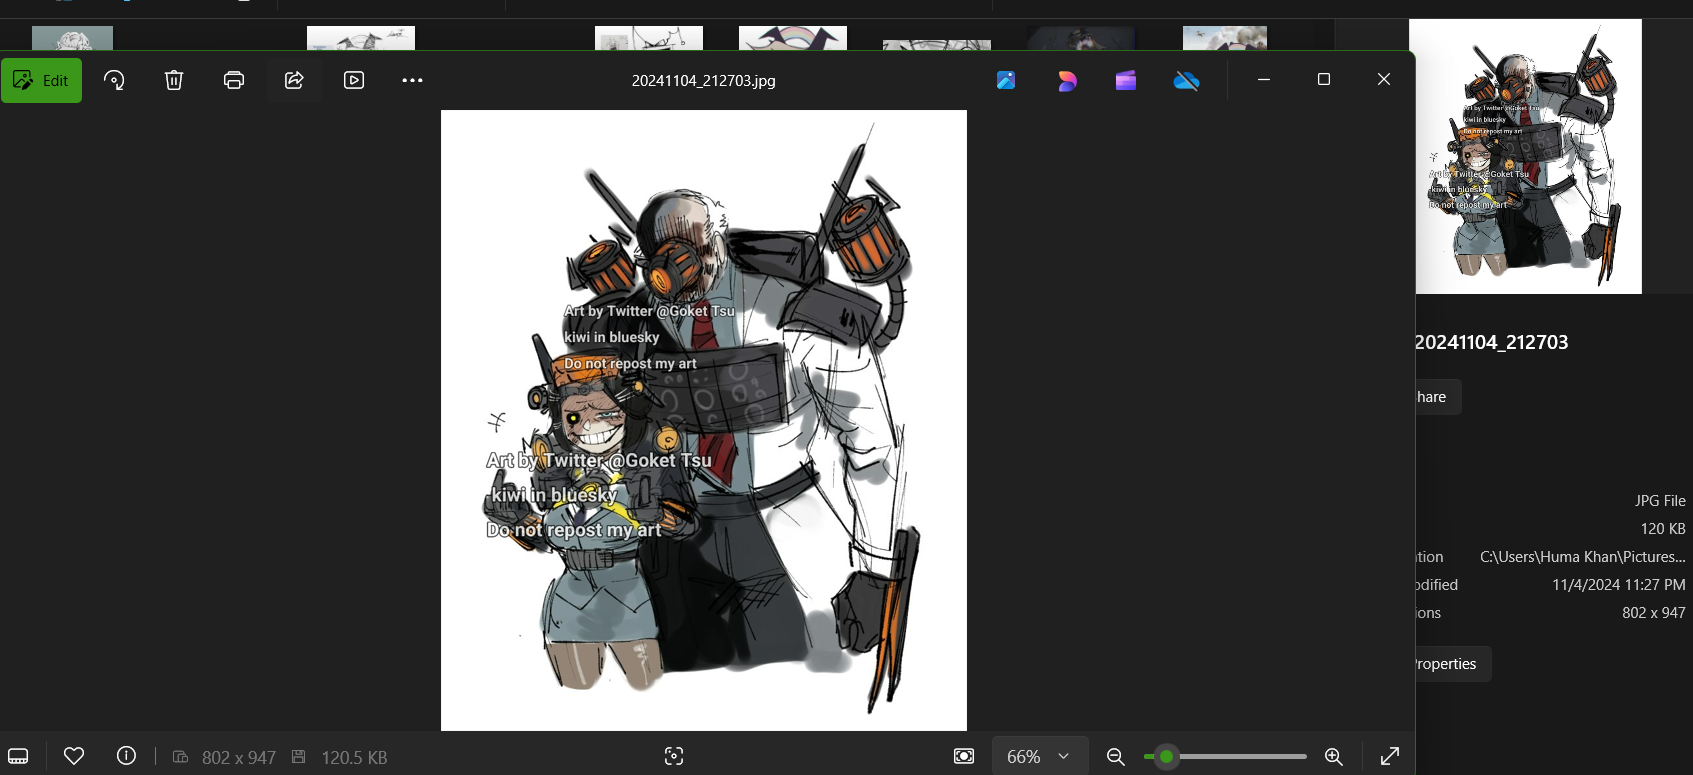Open the blue Designer app icon
1693x775 pixels.
click(1006, 81)
